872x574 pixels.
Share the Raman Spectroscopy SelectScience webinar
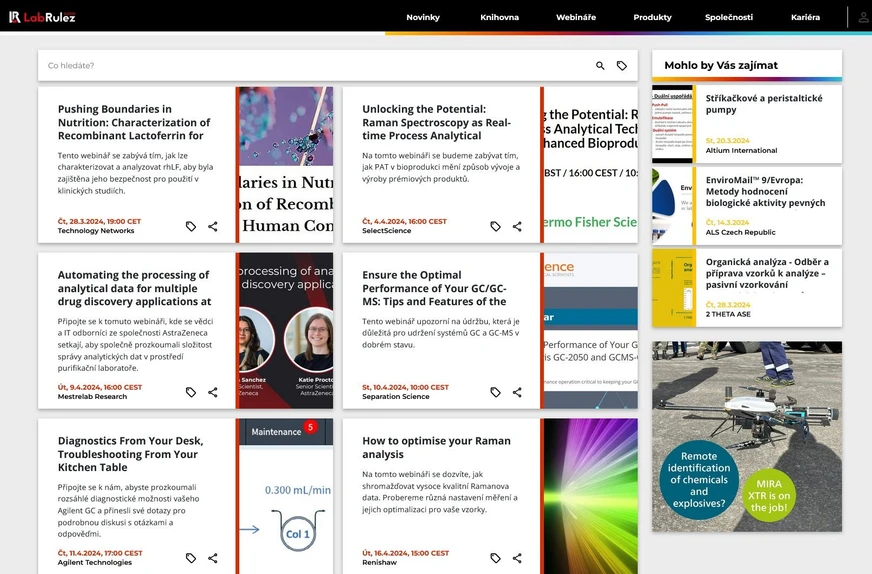pos(517,227)
